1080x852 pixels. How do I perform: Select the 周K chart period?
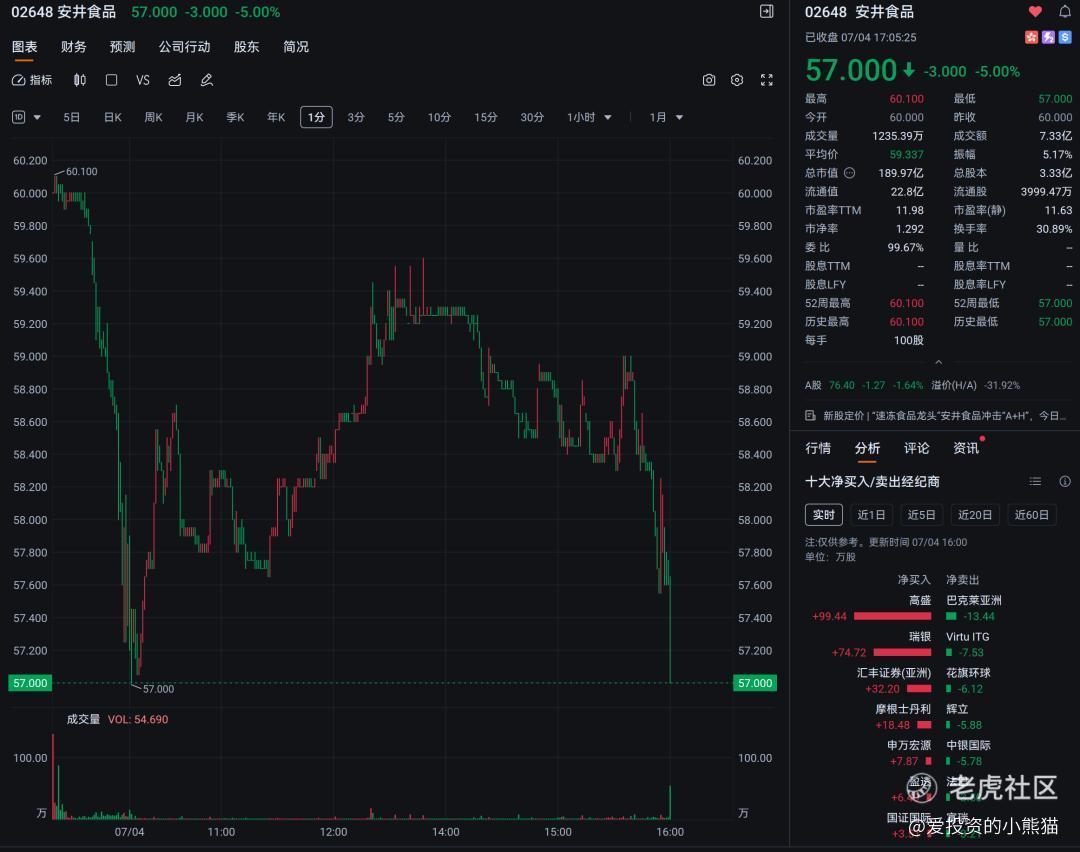tap(154, 117)
